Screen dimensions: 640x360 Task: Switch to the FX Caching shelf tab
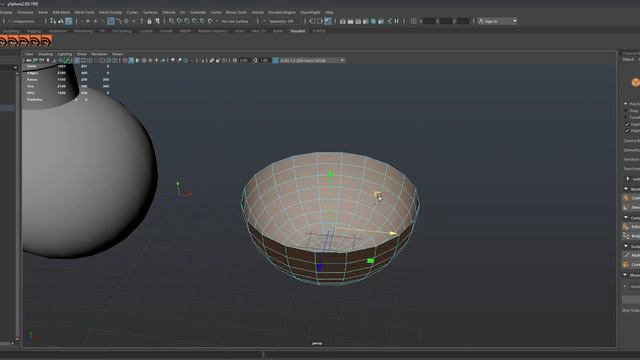(x=122, y=31)
